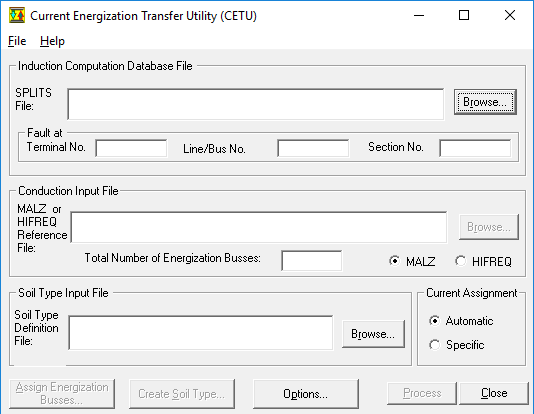The height and width of the screenshot is (414, 534).
Task: Click the Close button at bottom
Action: 494,393
